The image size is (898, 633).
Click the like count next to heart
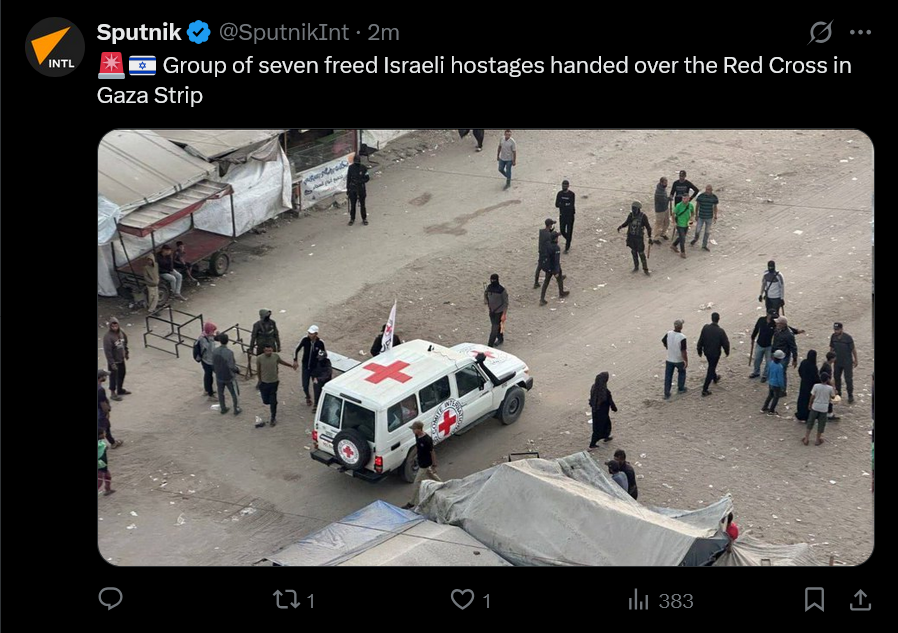point(486,601)
